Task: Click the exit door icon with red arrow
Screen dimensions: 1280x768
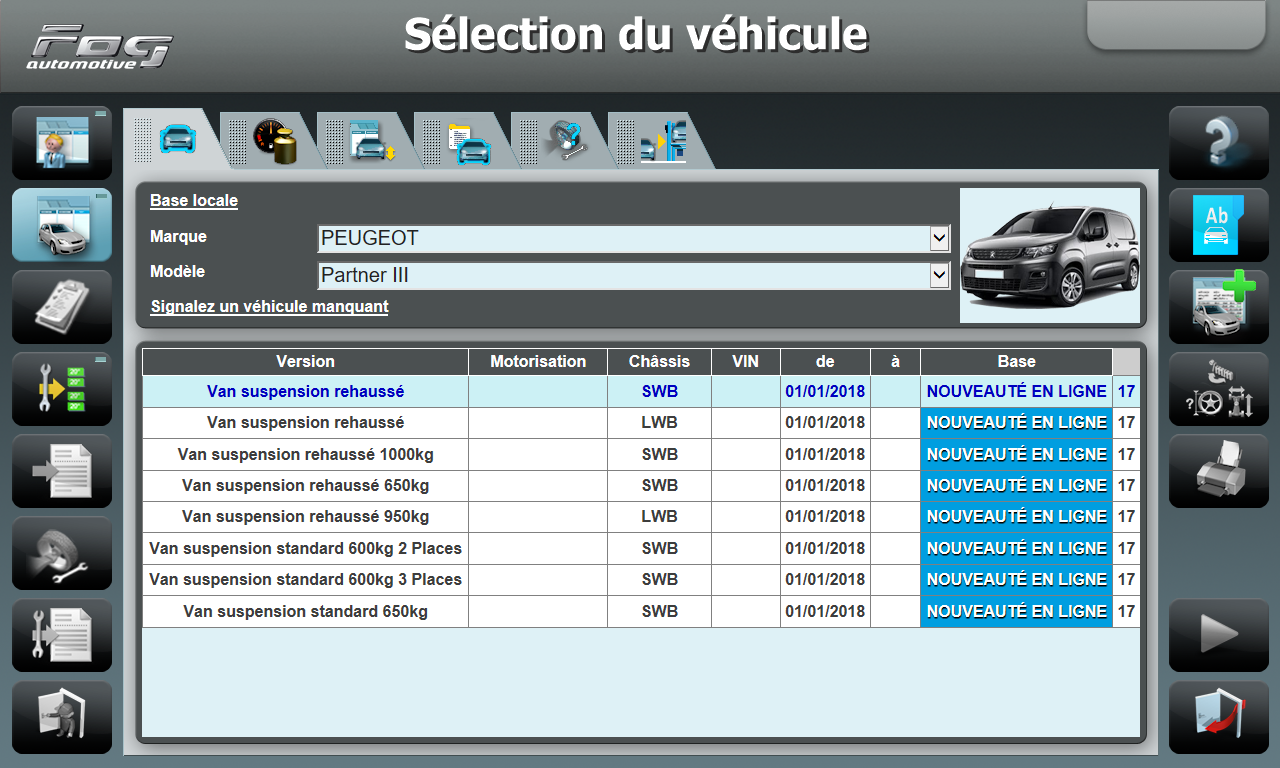Action: (1218, 717)
